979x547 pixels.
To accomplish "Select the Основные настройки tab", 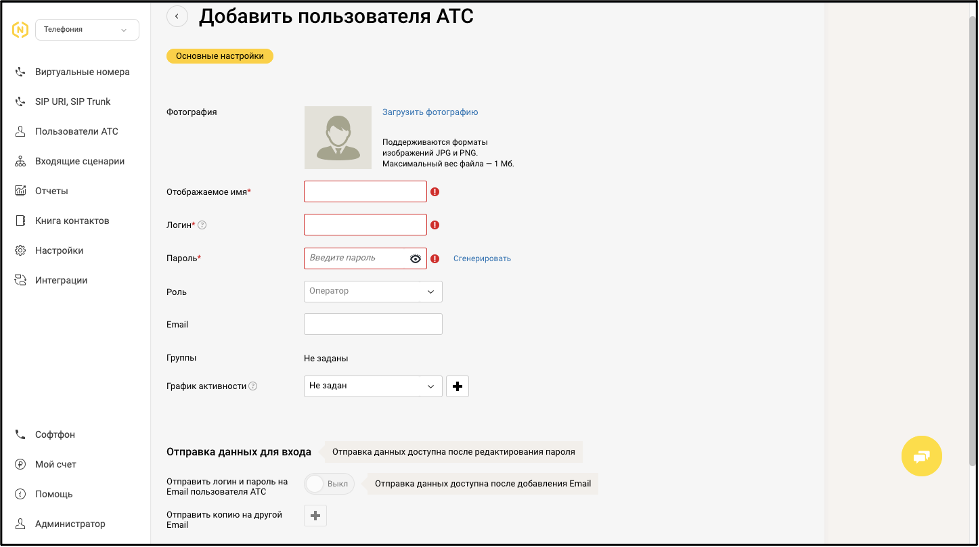I will tap(220, 57).
